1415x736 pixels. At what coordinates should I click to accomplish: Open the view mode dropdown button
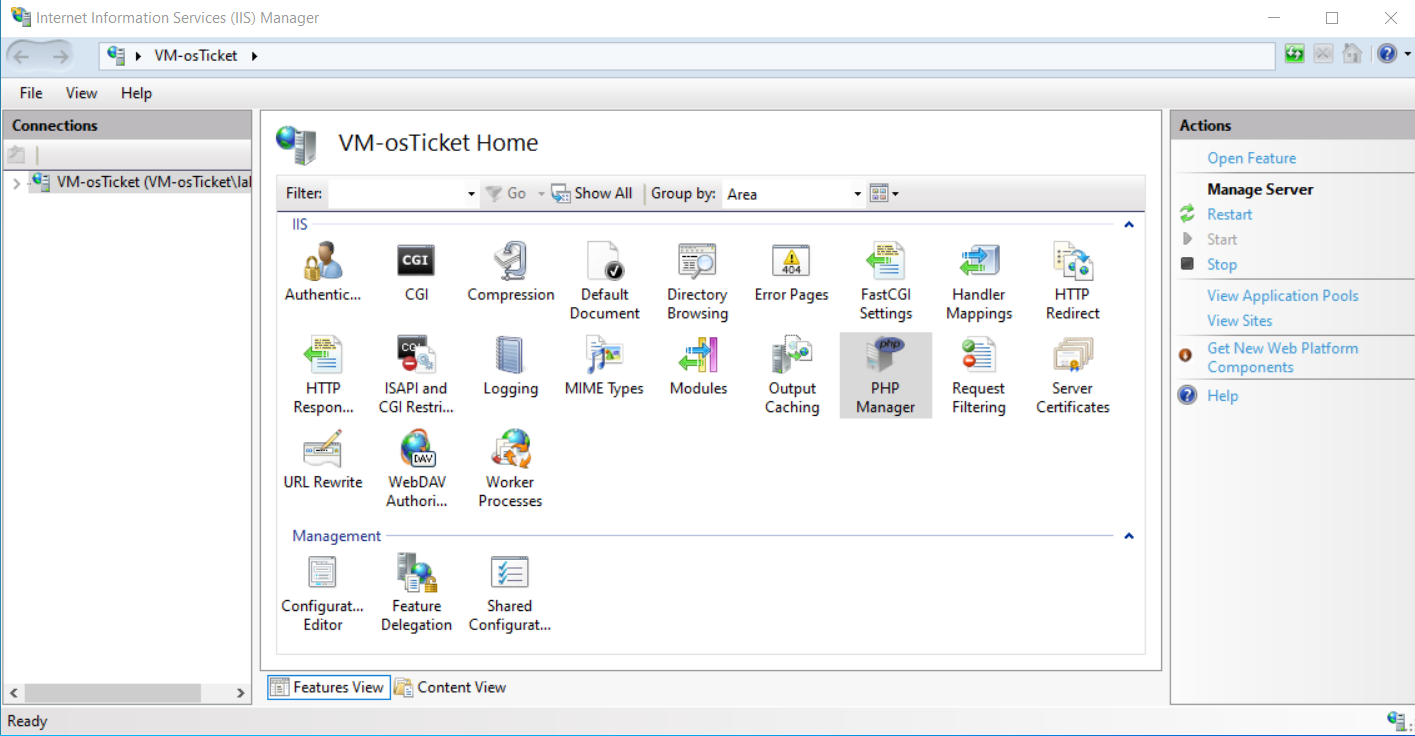pyautogui.click(x=884, y=194)
